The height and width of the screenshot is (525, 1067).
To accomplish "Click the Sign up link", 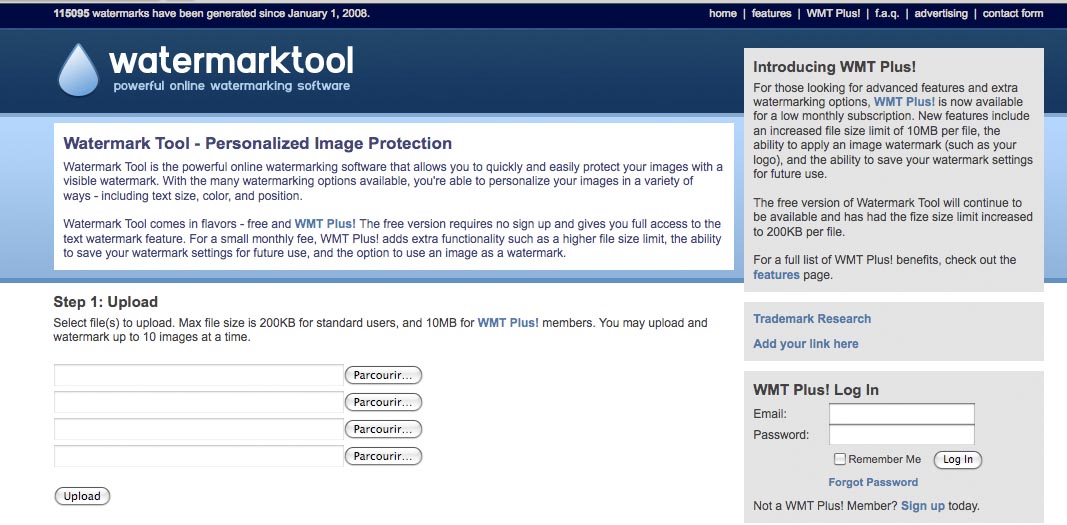I will (923, 506).
